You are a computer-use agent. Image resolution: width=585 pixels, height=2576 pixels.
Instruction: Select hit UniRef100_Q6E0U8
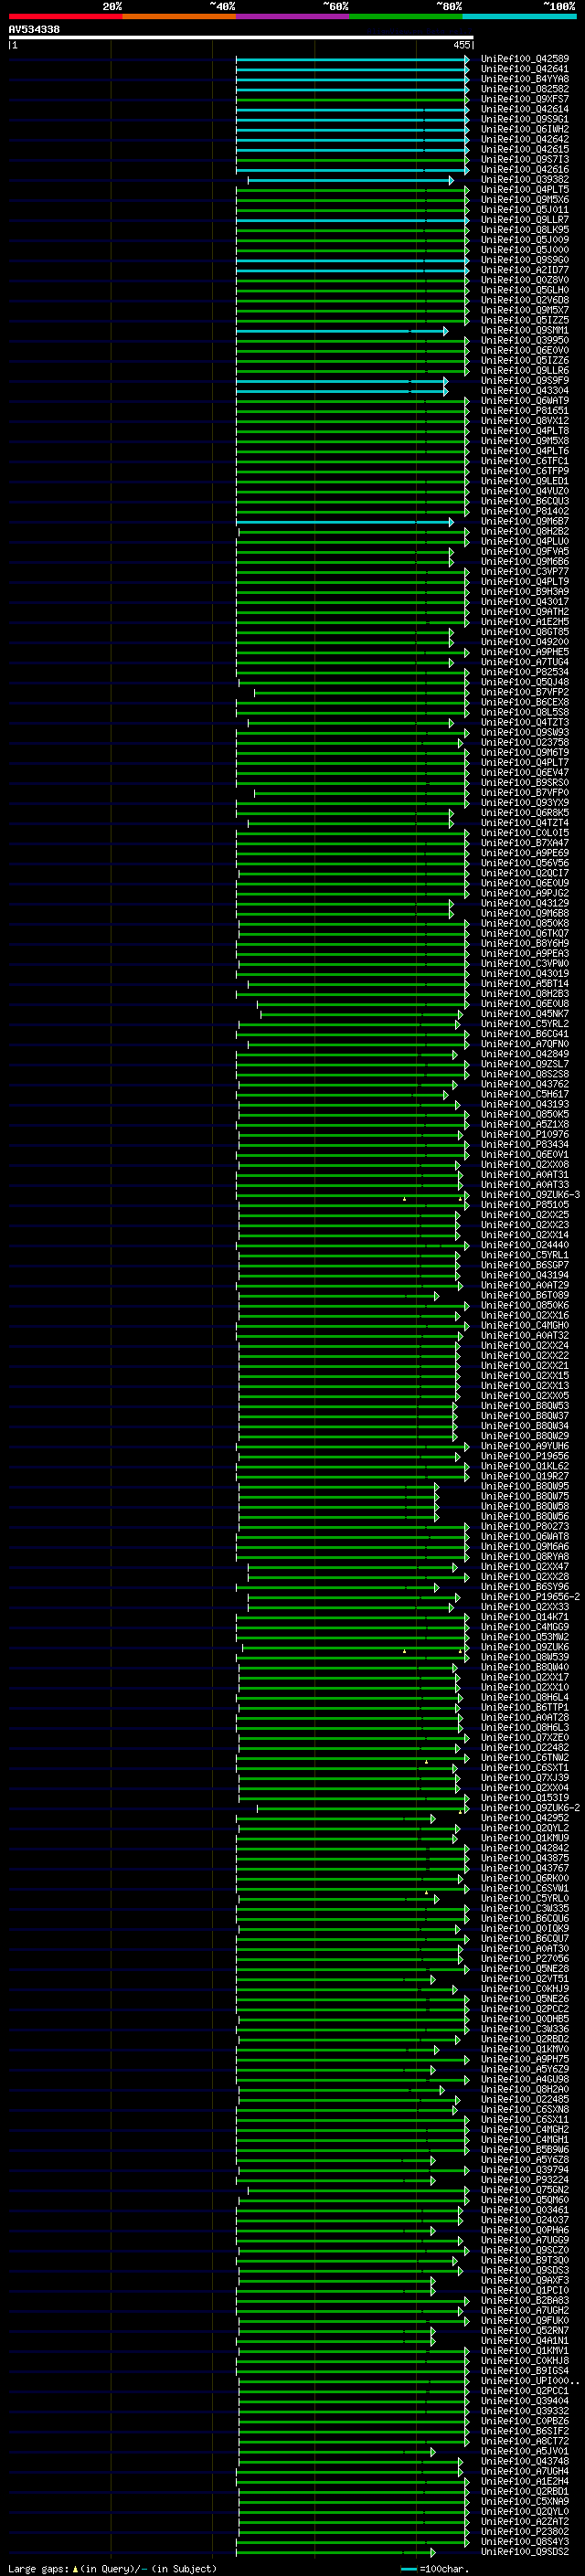524,1003
